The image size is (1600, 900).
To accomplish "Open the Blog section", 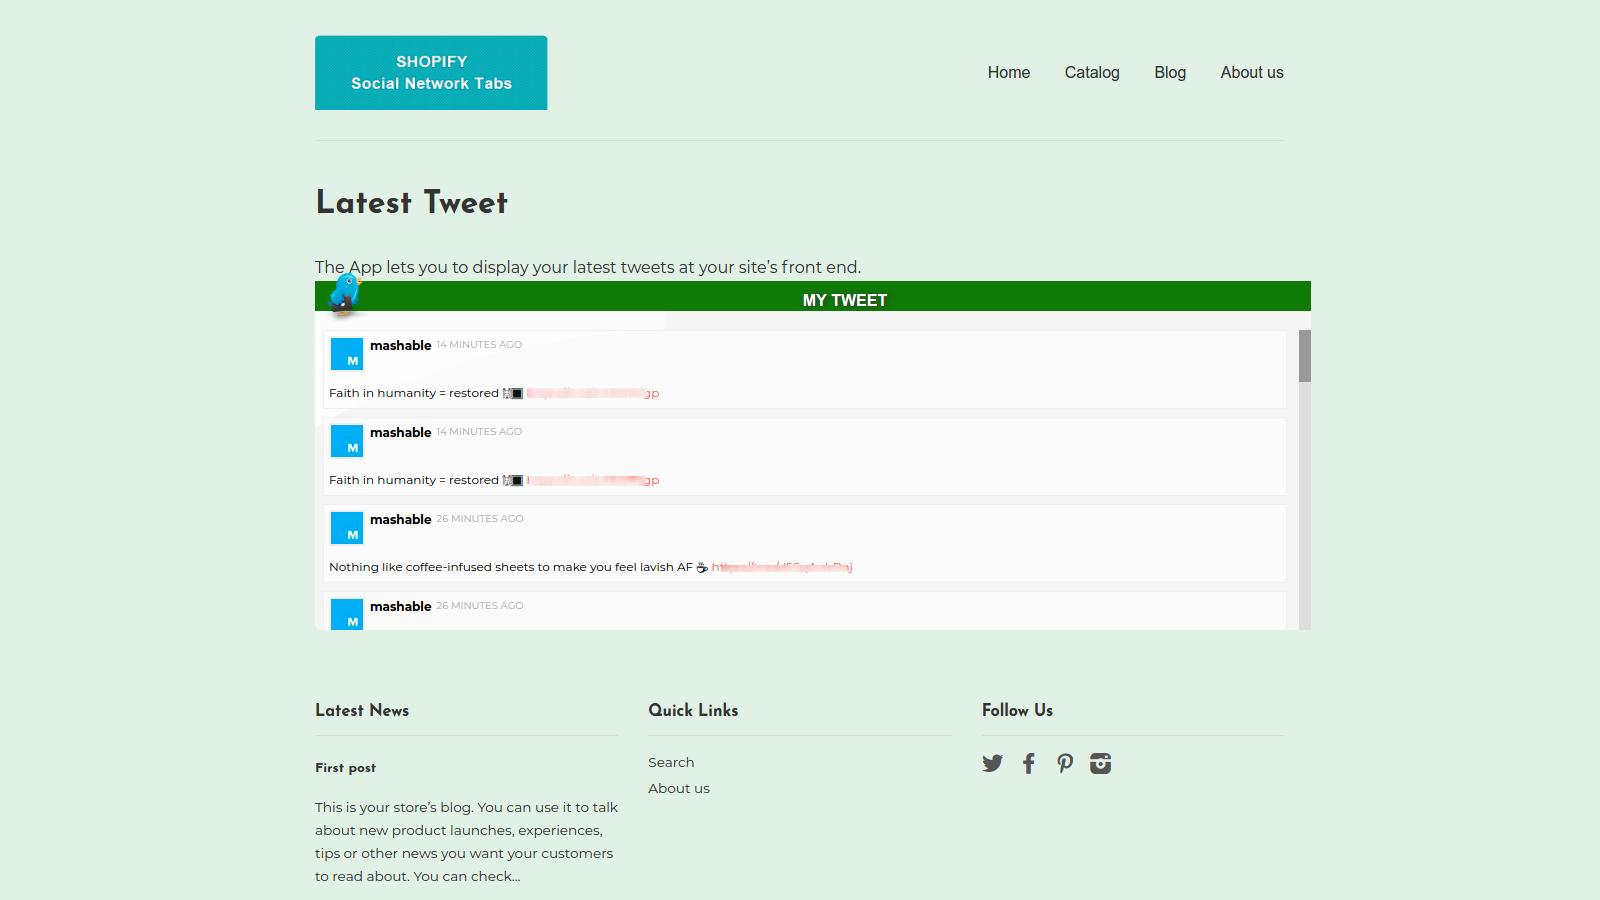I will [x=1169, y=72].
